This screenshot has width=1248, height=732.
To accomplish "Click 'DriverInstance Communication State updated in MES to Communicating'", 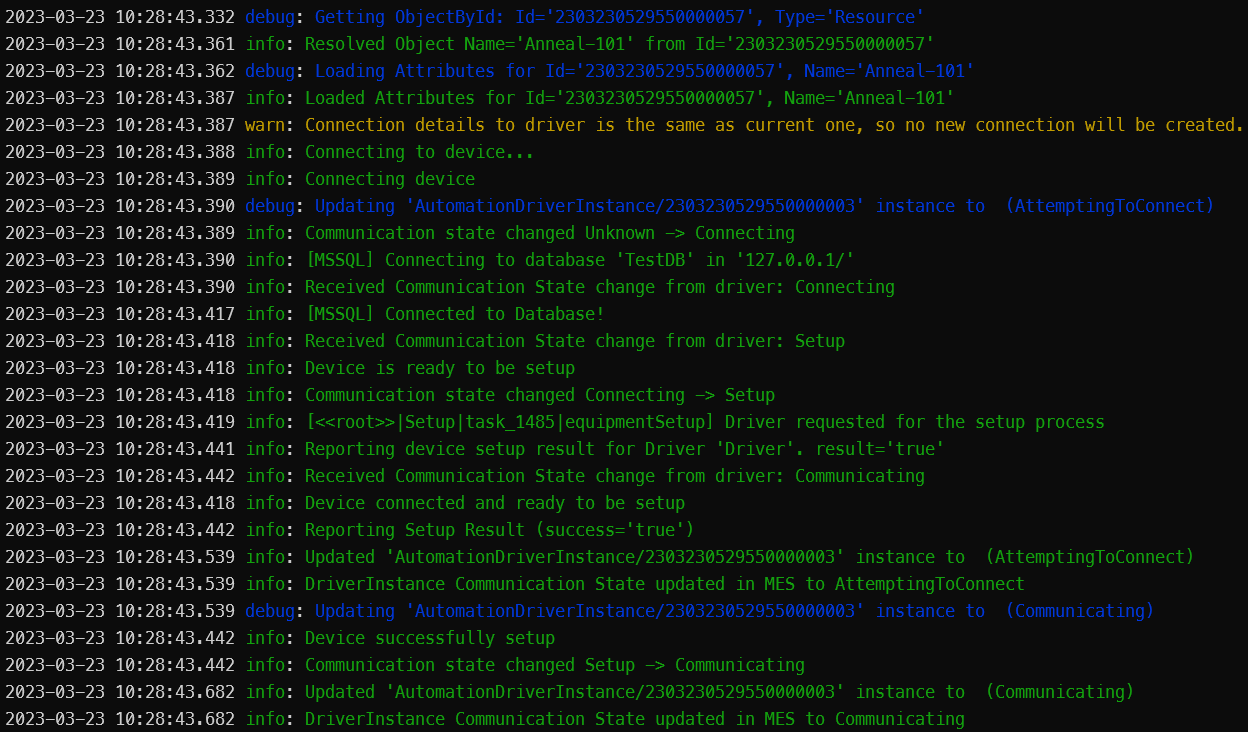I will click(485, 719).
